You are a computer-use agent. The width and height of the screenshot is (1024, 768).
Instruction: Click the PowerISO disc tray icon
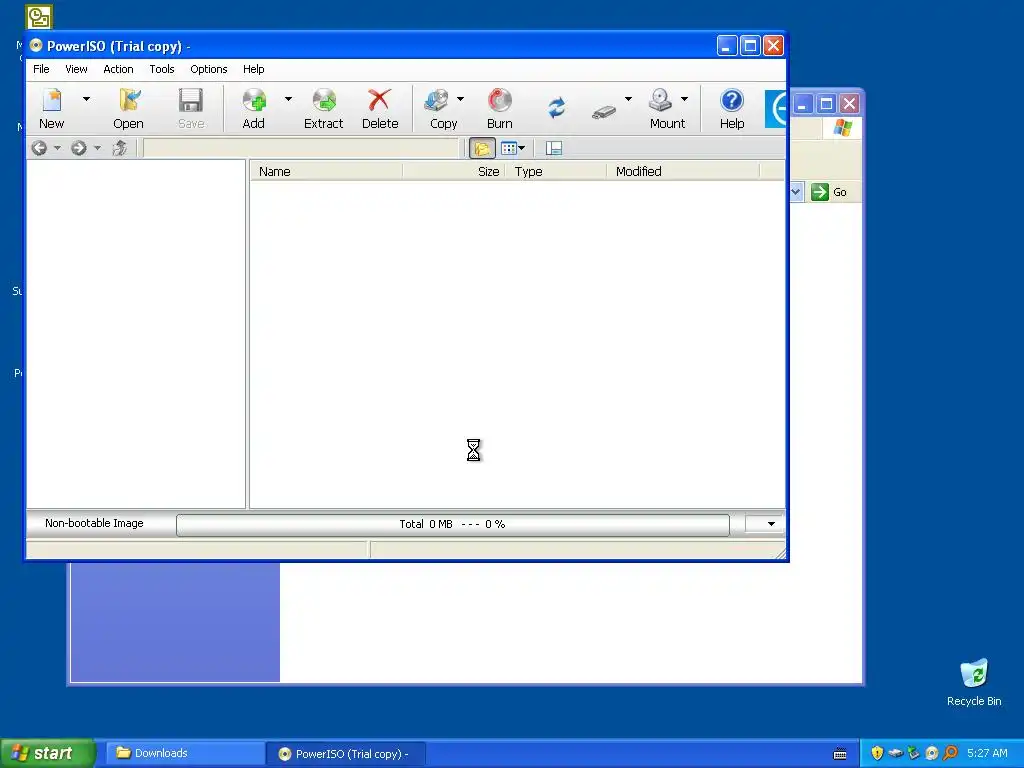coord(932,753)
